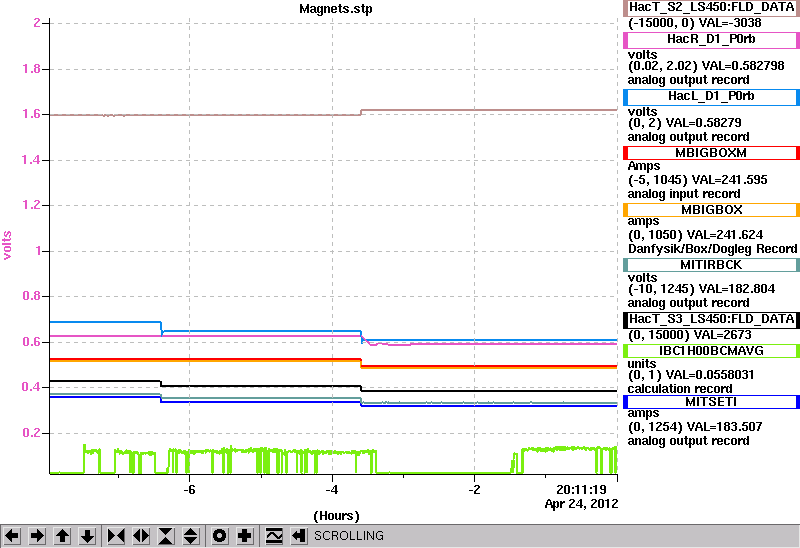Zoom in vertically with hourglass icon

pos(166,536)
